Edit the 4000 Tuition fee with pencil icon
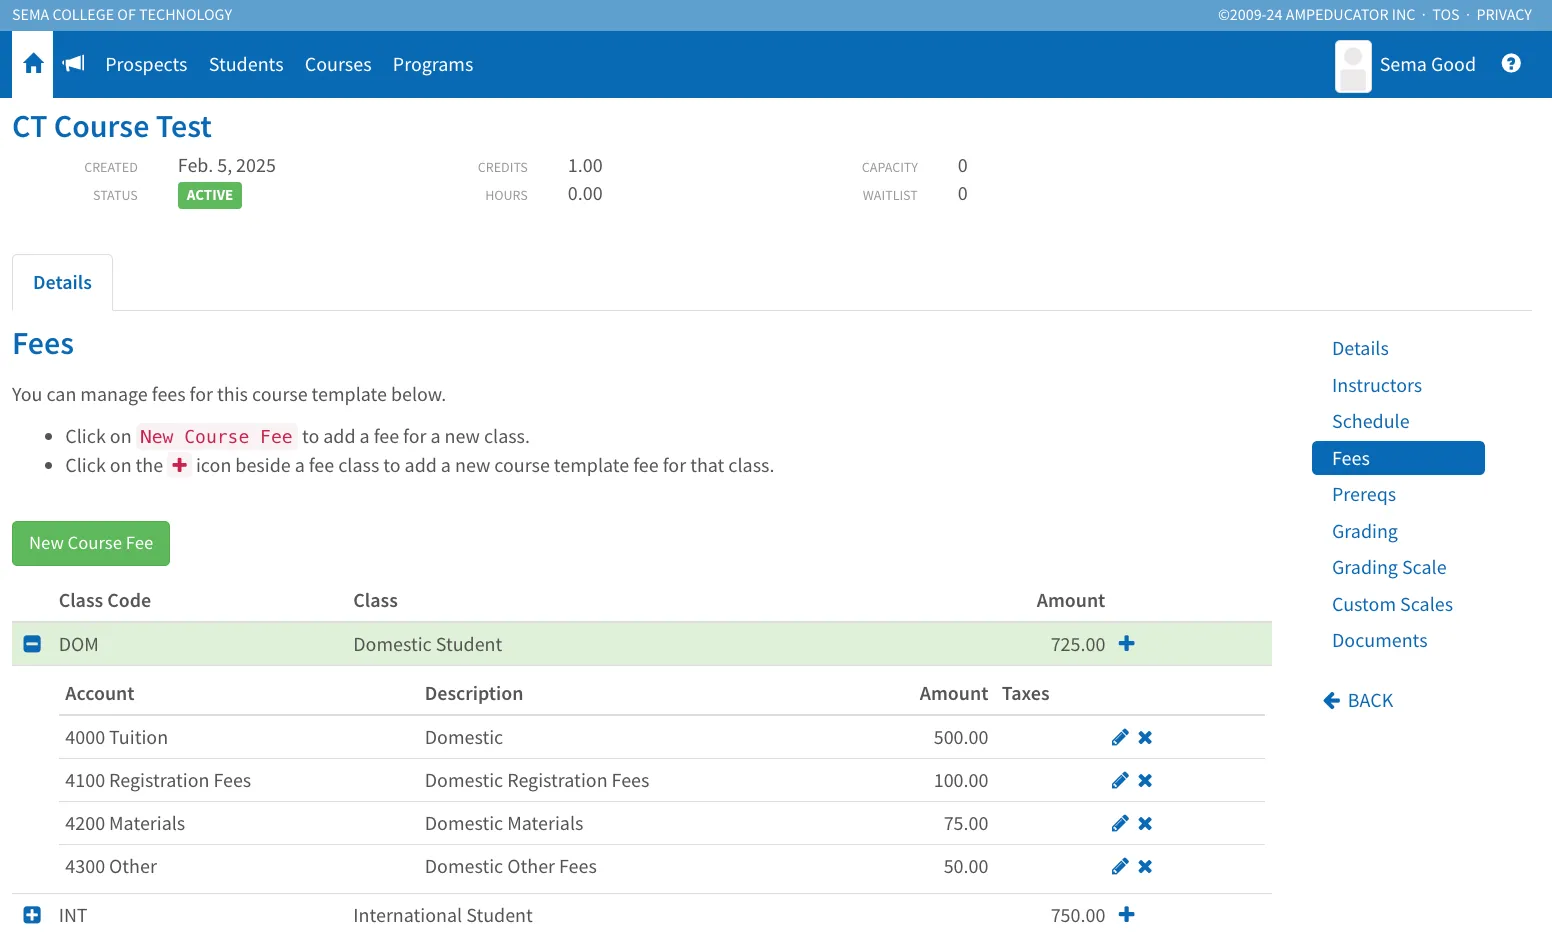1552x948 pixels. (1120, 738)
